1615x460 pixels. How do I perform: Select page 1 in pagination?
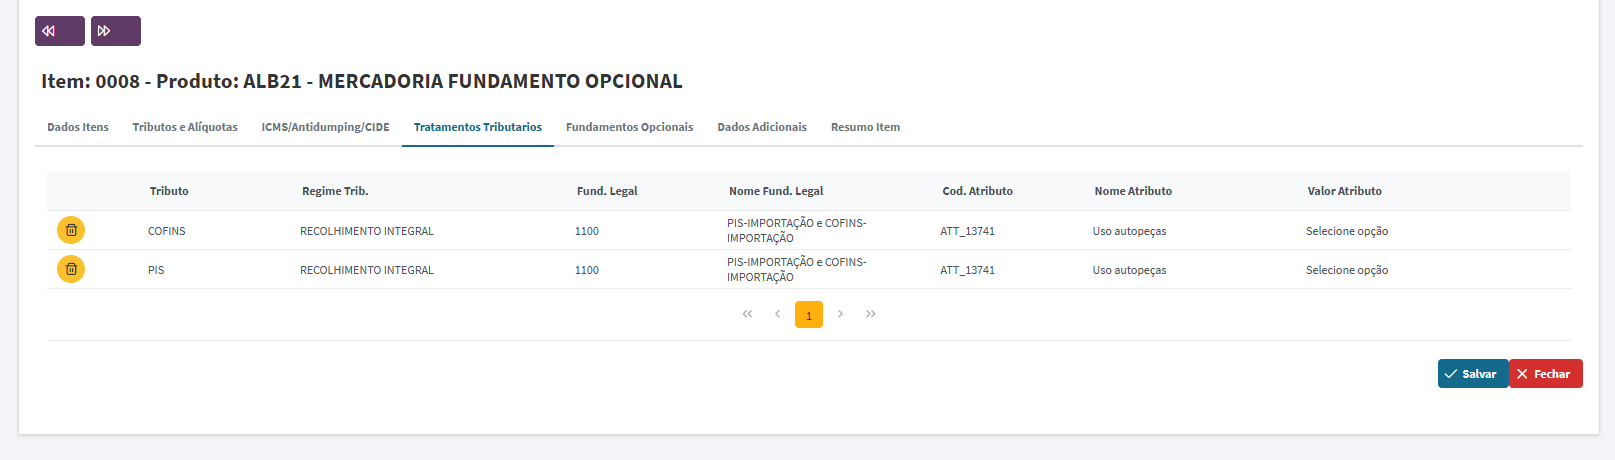coord(809,314)
